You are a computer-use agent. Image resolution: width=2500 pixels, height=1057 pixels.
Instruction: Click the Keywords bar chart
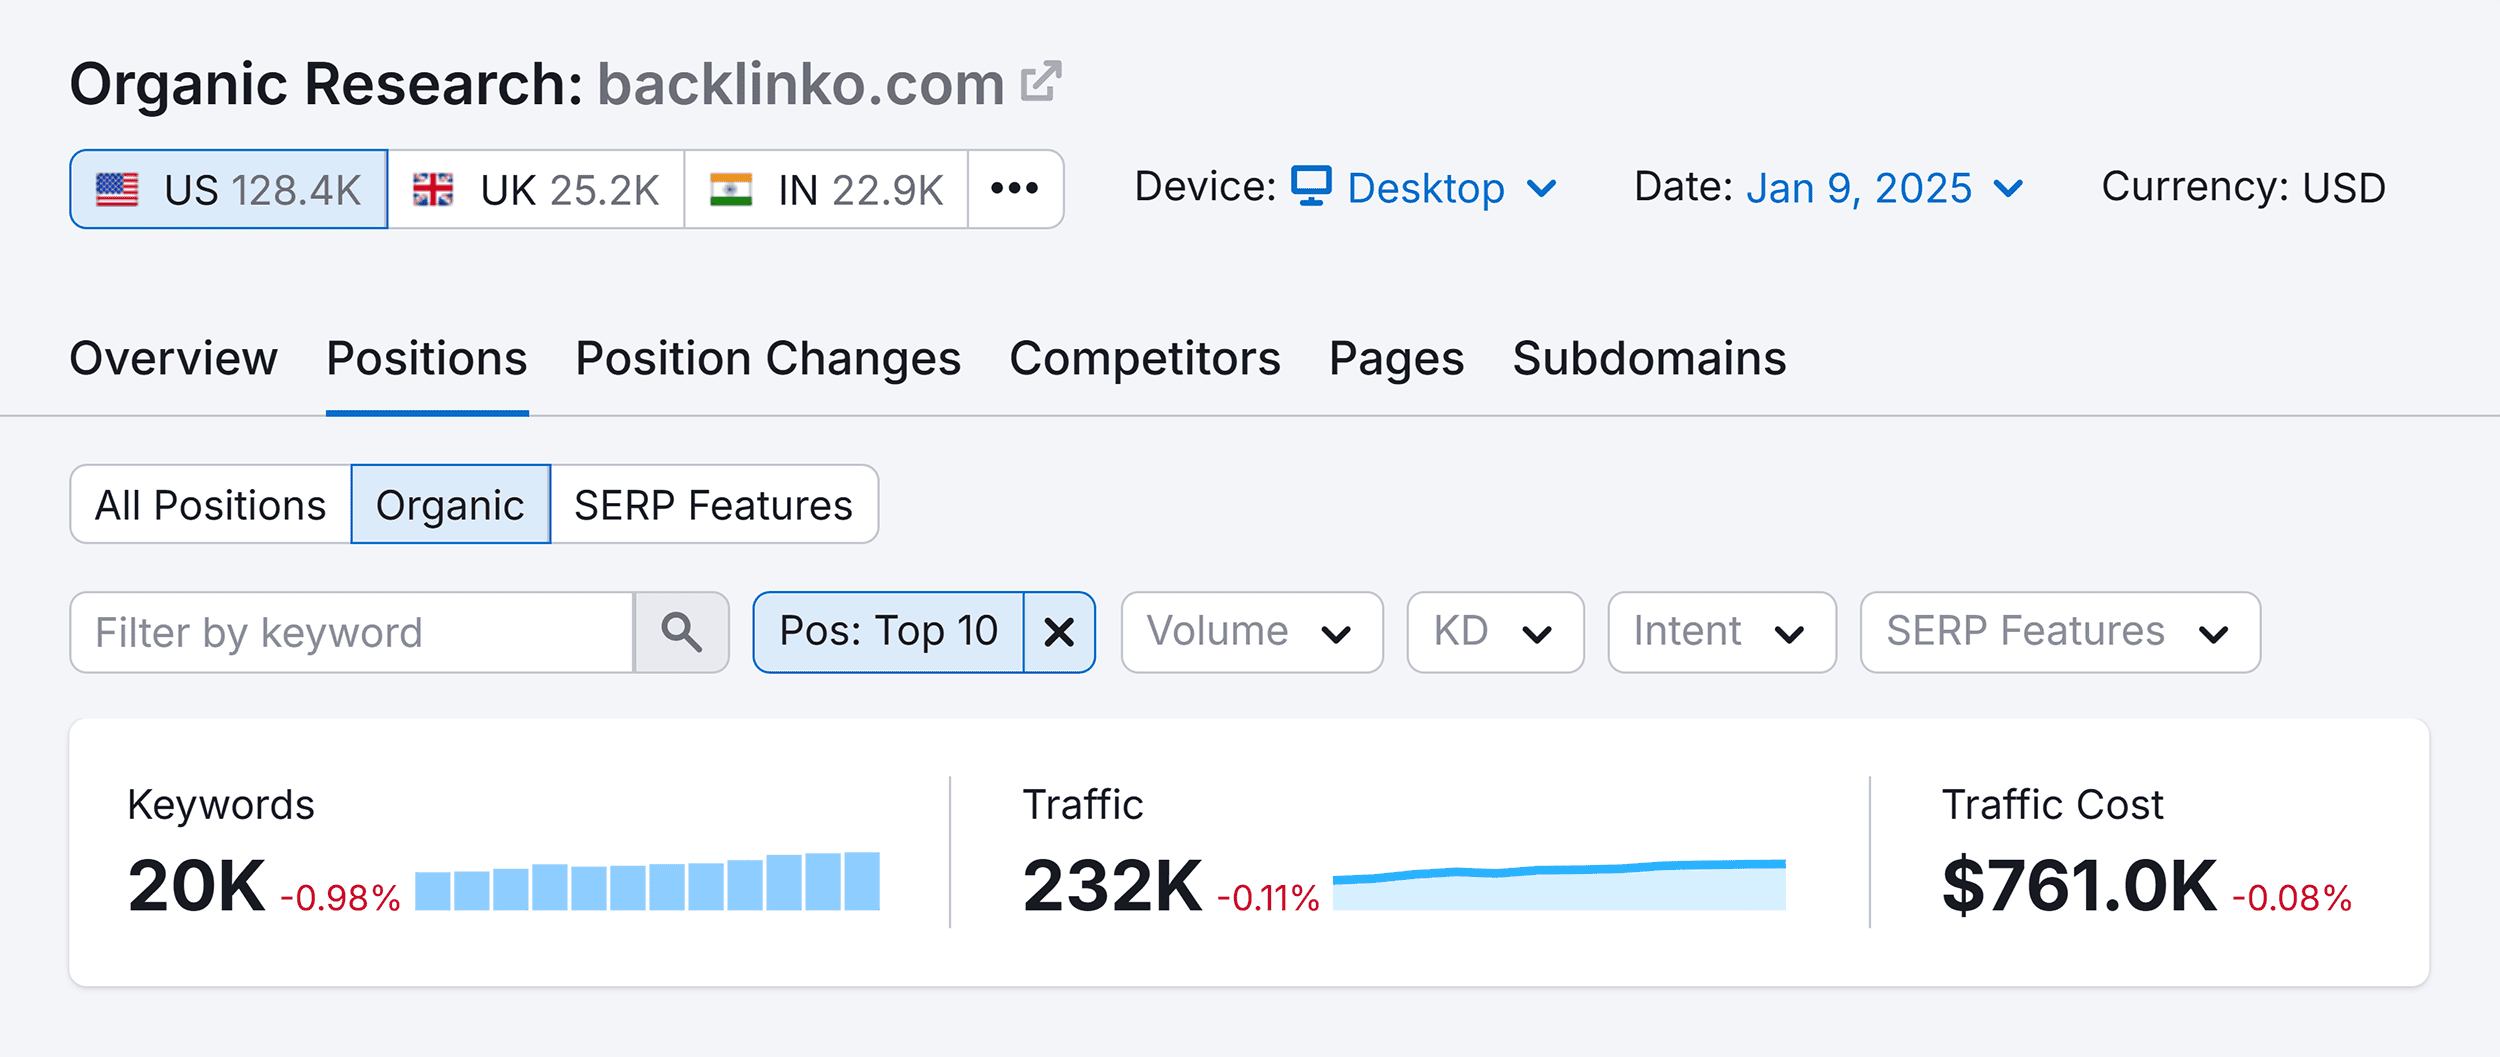(647, 881)
